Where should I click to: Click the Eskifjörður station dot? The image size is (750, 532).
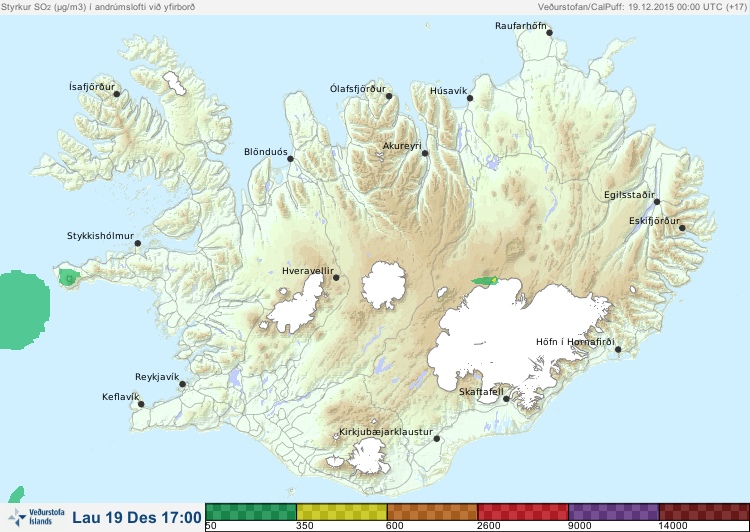click(682, 228)
